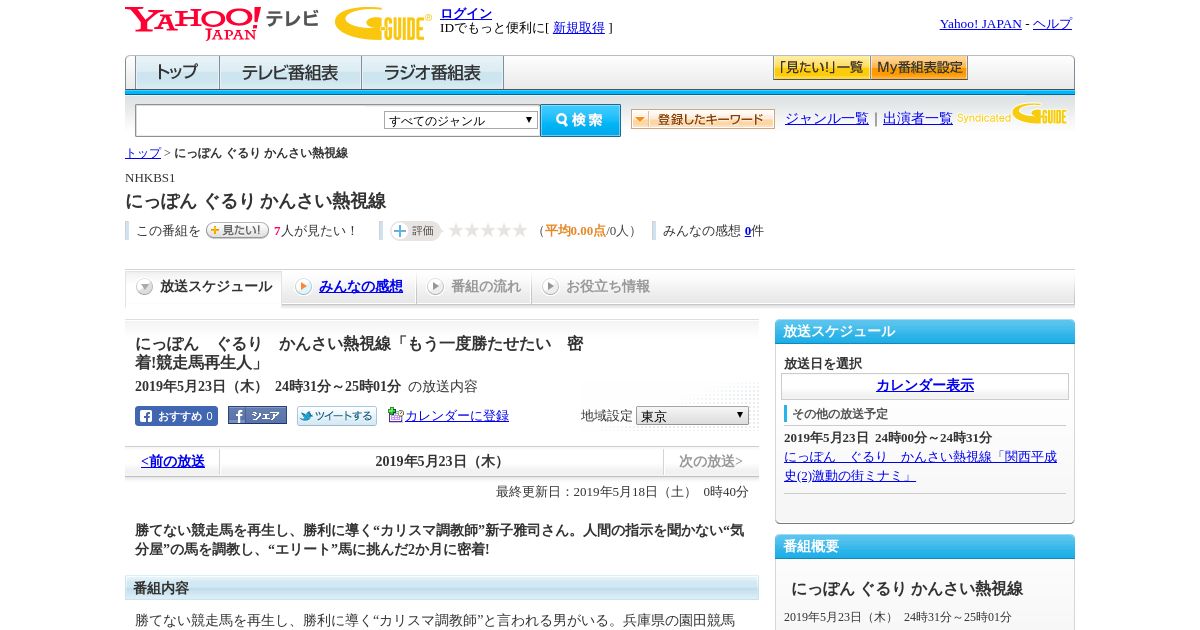Viewport: 1200px width, 630px height.
Task: Click the Facebook おすすめ button
Action: tap(176, 416)
